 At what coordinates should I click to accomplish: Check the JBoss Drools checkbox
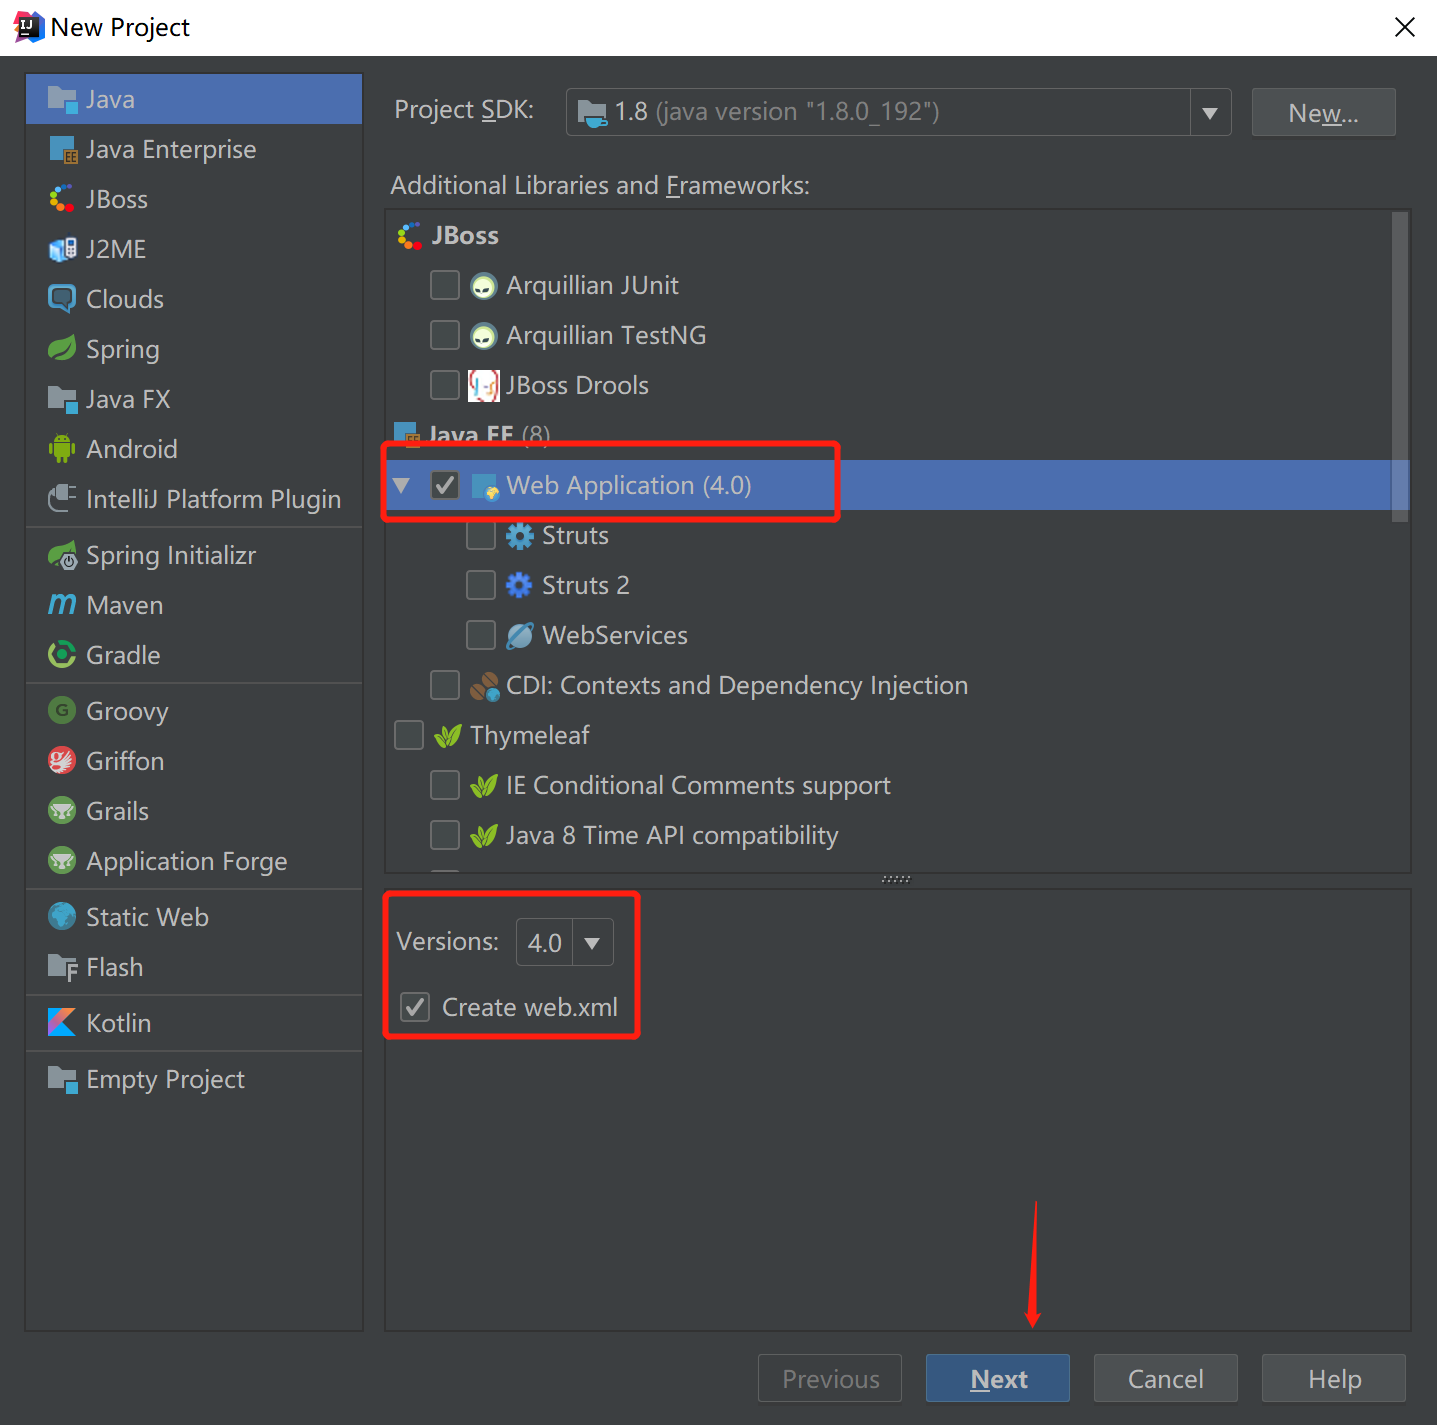[445, 385]
